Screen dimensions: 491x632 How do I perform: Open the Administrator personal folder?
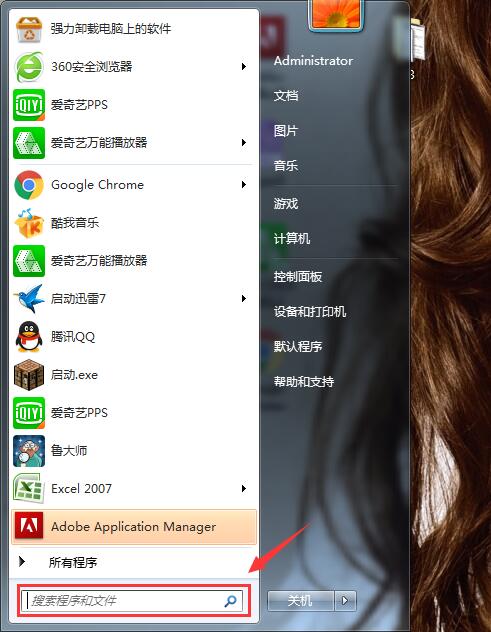point(313,61)
